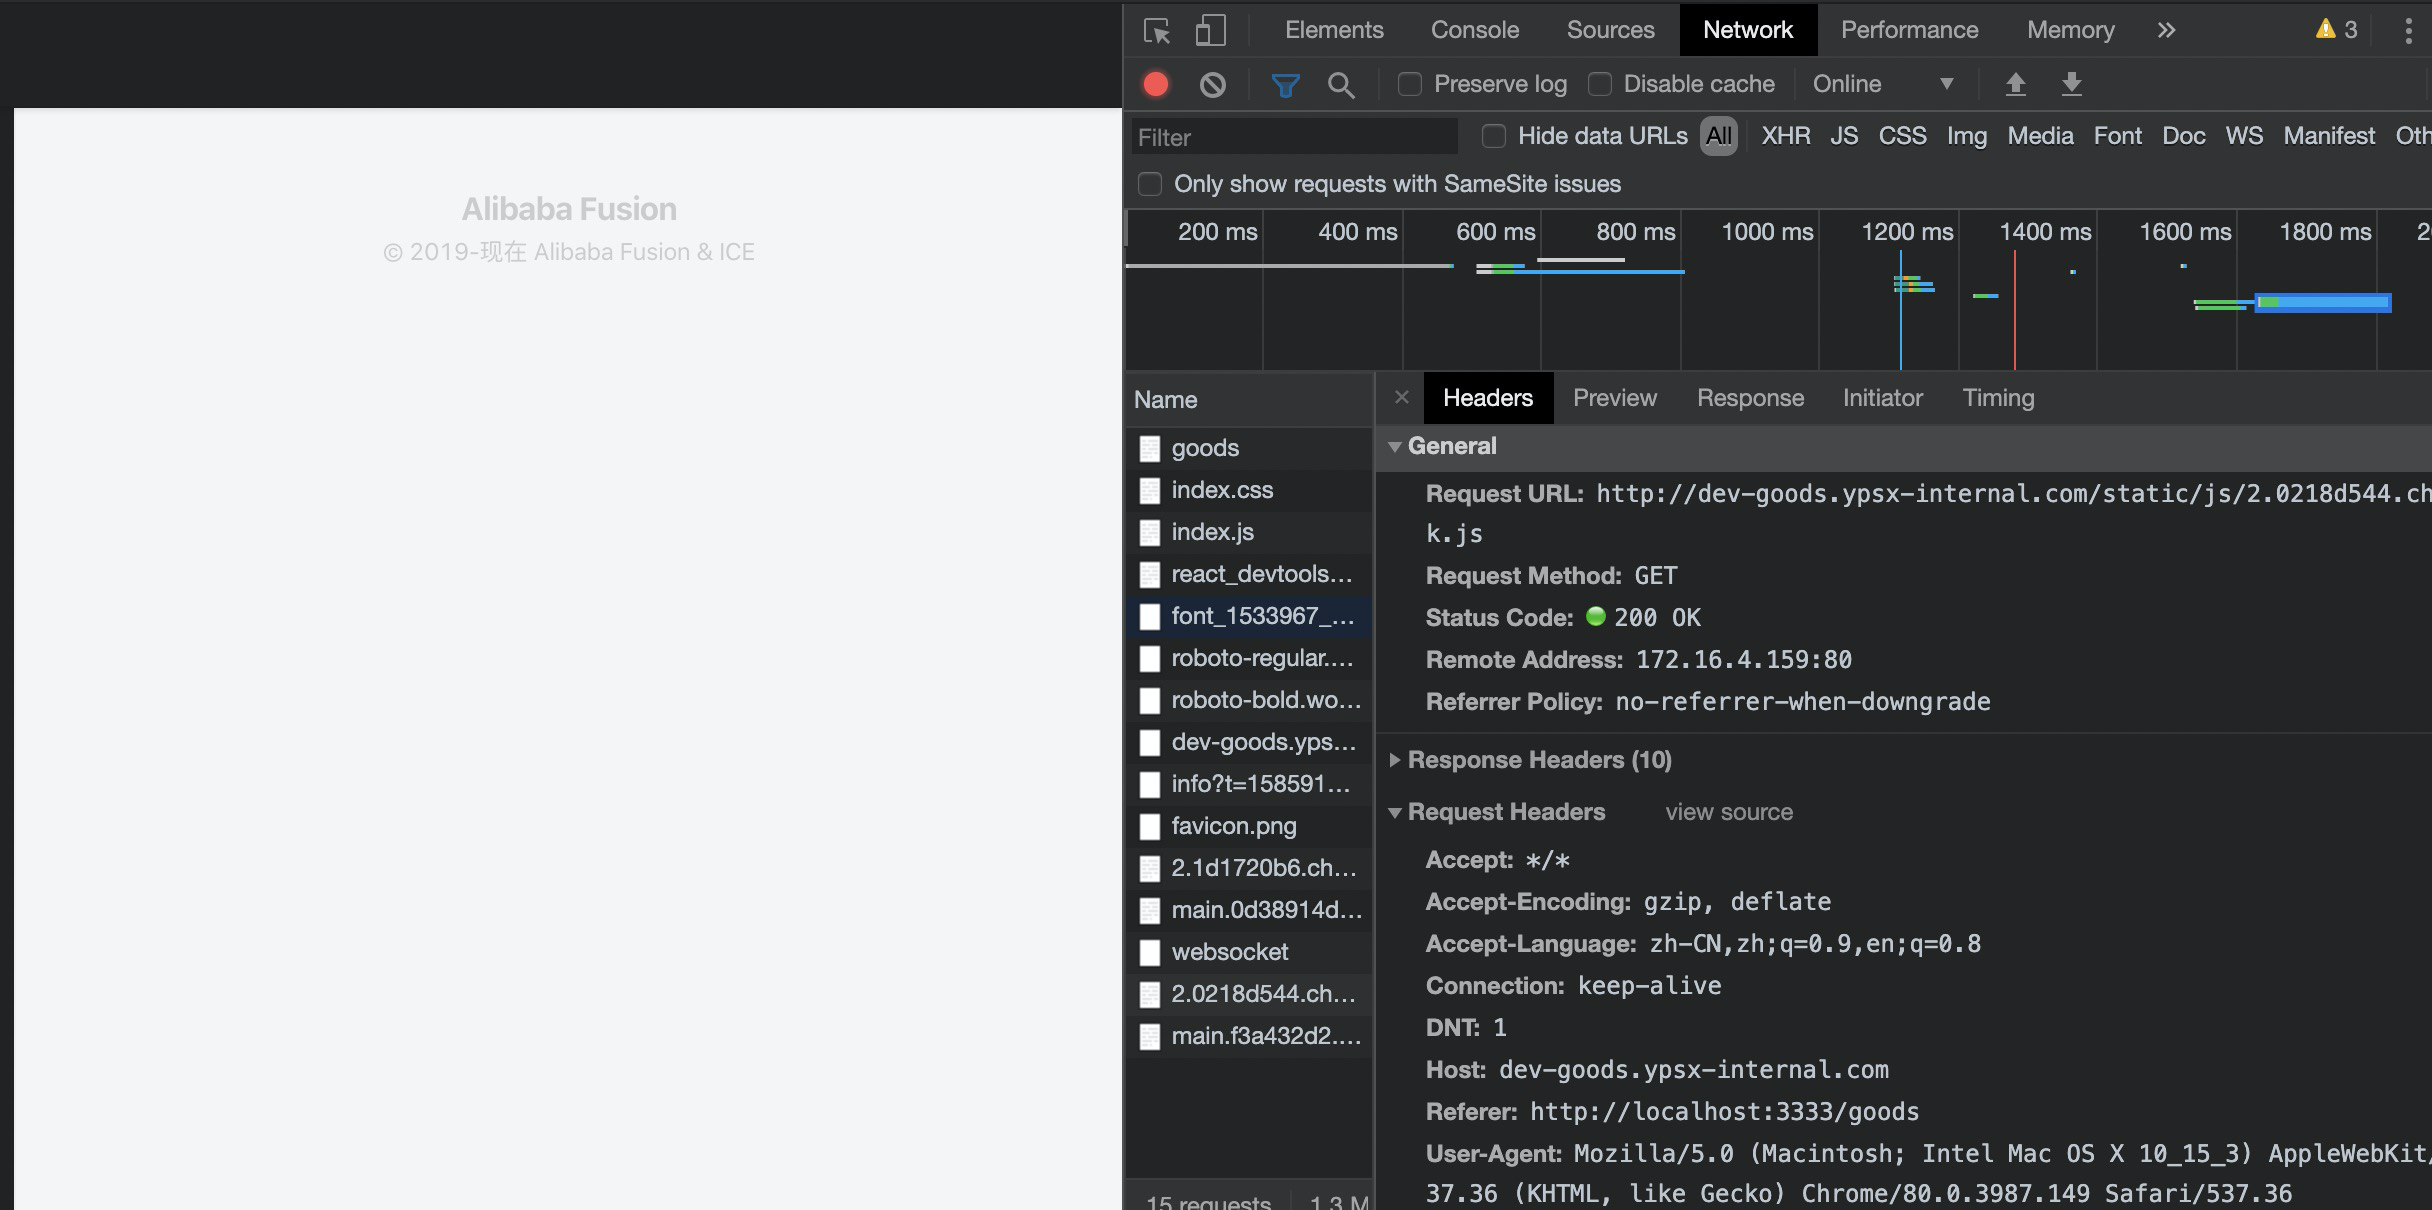Enable the Preserve log checkbox

tap(1410, 84)
